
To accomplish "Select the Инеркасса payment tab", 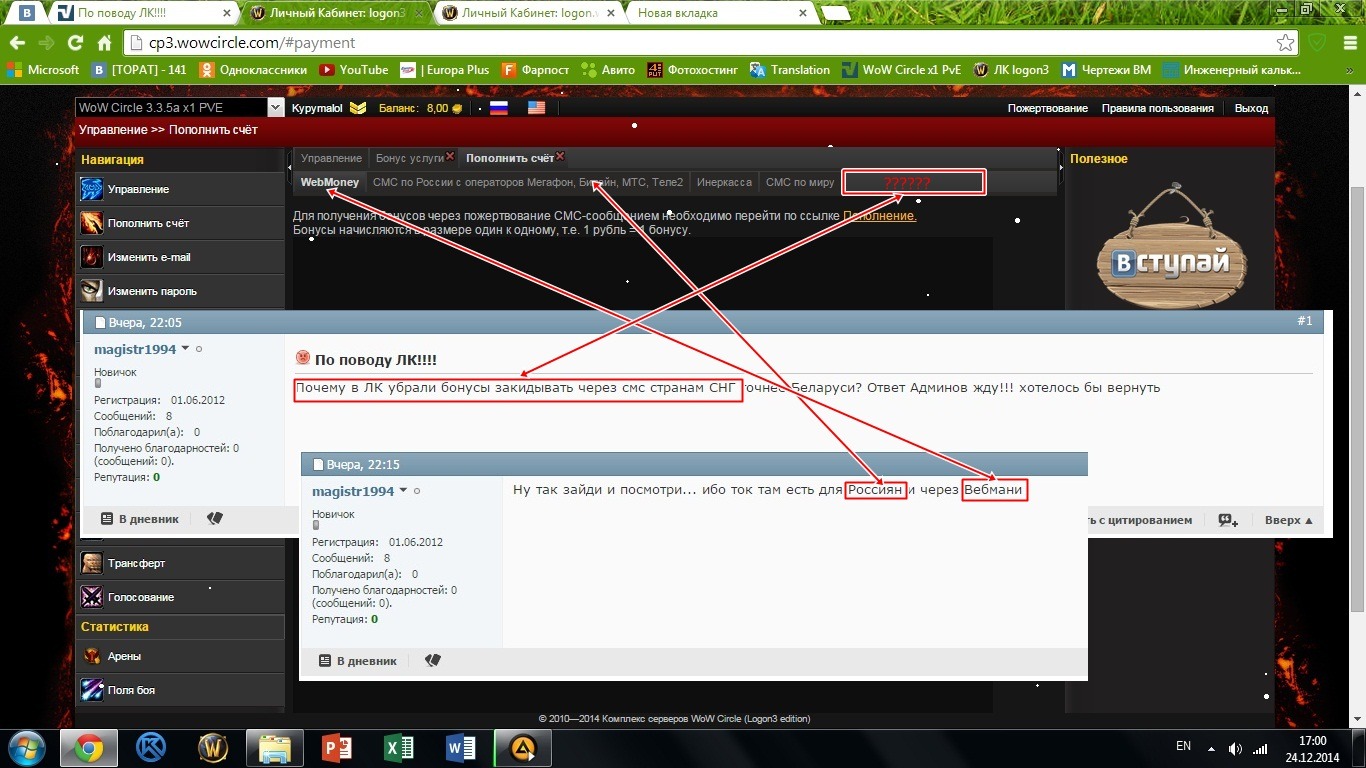I will point(724,183).
